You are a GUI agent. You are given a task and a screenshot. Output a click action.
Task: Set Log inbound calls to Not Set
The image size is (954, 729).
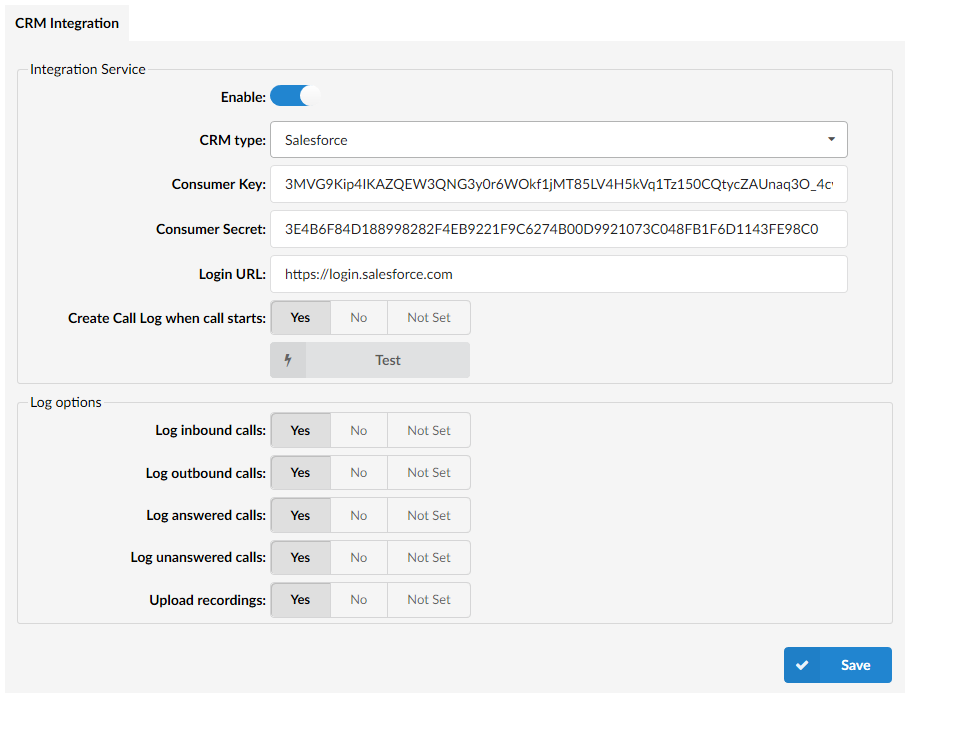pos(428,431)
